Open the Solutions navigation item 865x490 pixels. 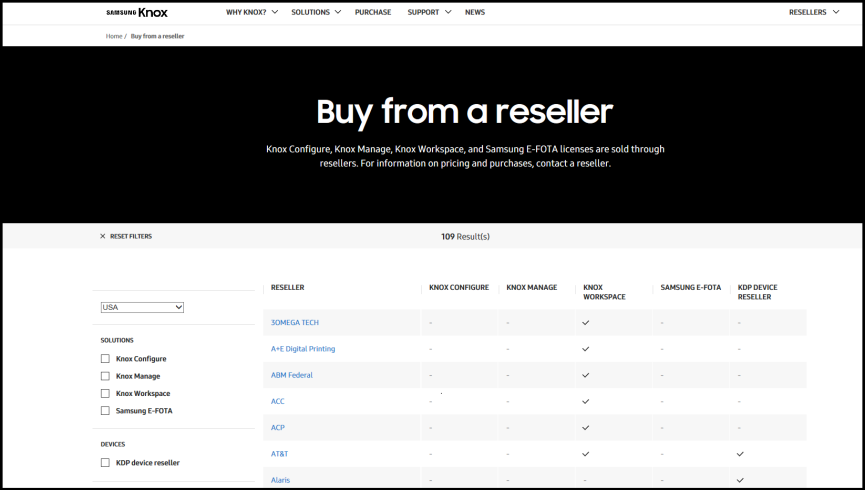[311, 12]
